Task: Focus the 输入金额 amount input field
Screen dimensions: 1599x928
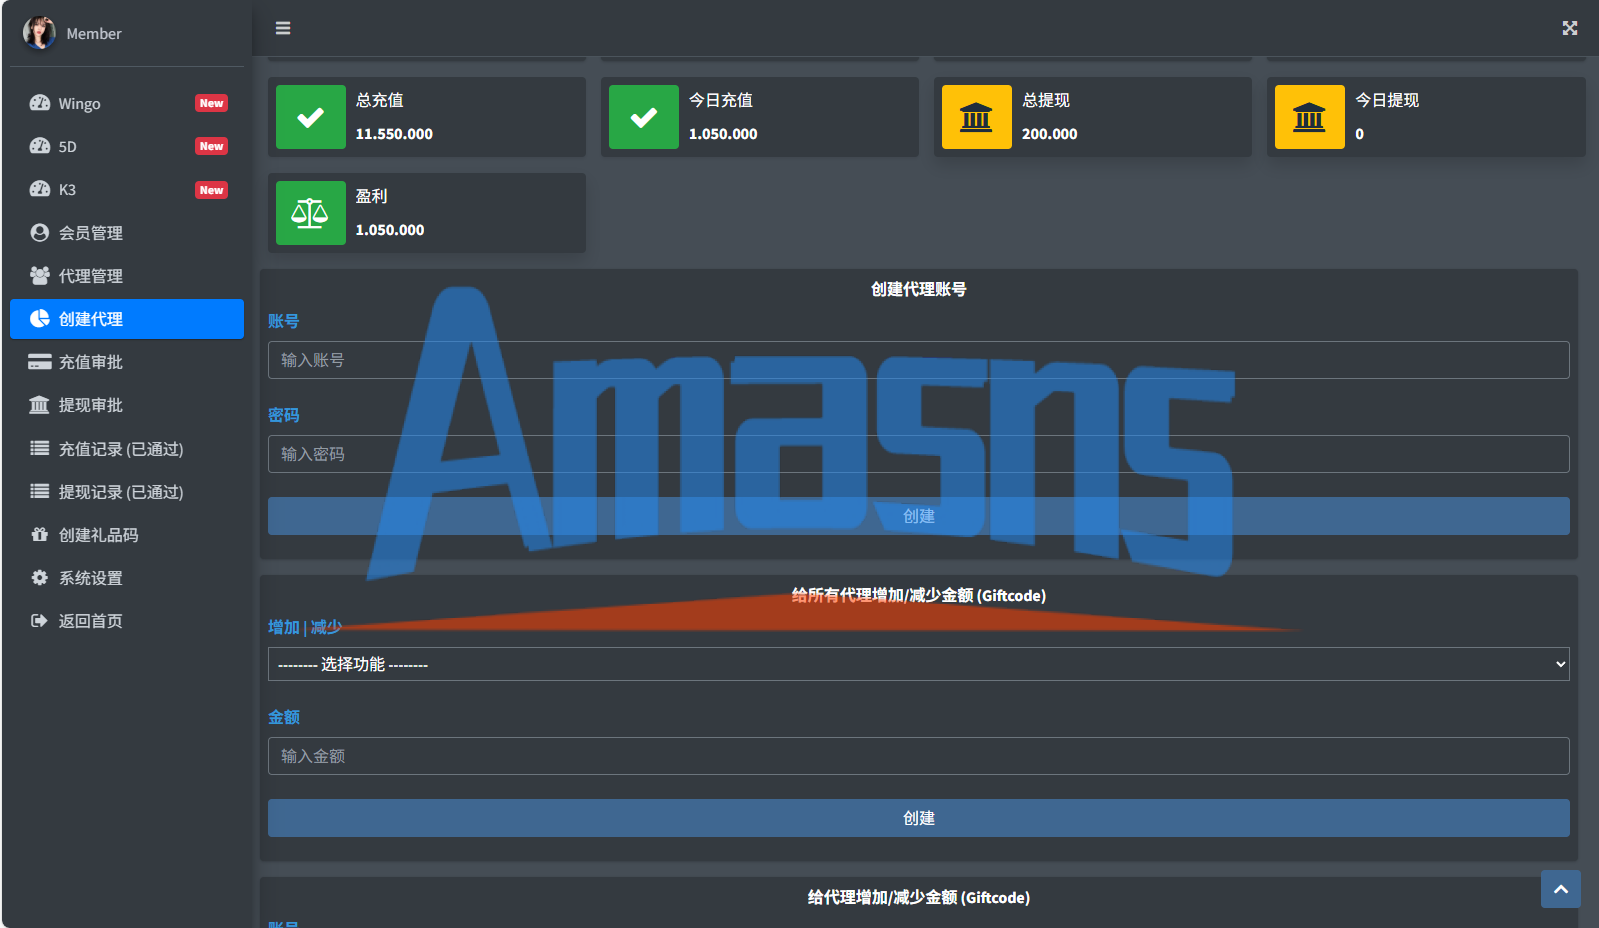Action: pyautogui.click(x=919, y=756)
